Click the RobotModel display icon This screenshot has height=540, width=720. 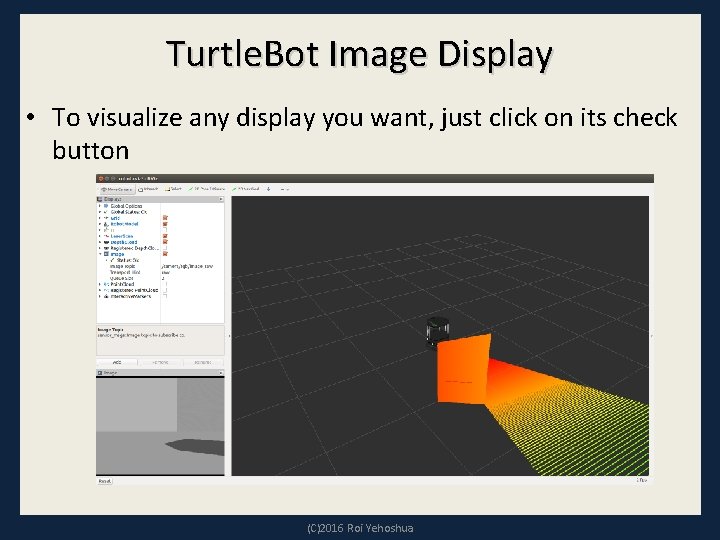click(107, 224)
